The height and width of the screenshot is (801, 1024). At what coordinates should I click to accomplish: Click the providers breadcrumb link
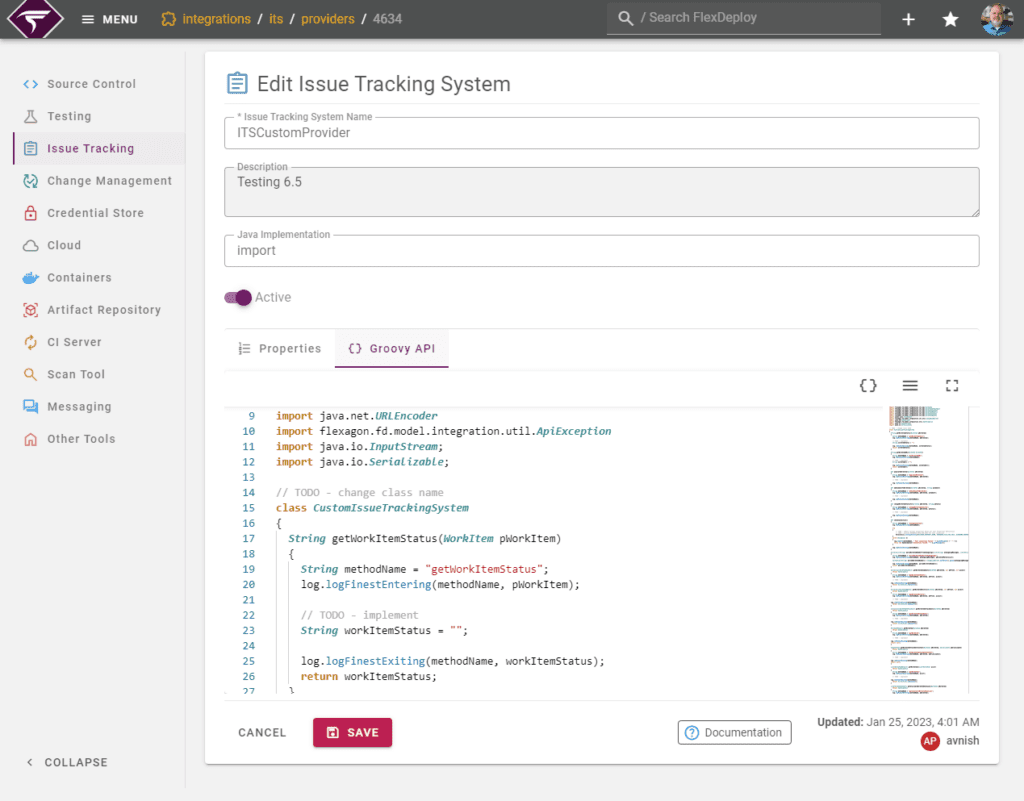(x=328, y=18)
